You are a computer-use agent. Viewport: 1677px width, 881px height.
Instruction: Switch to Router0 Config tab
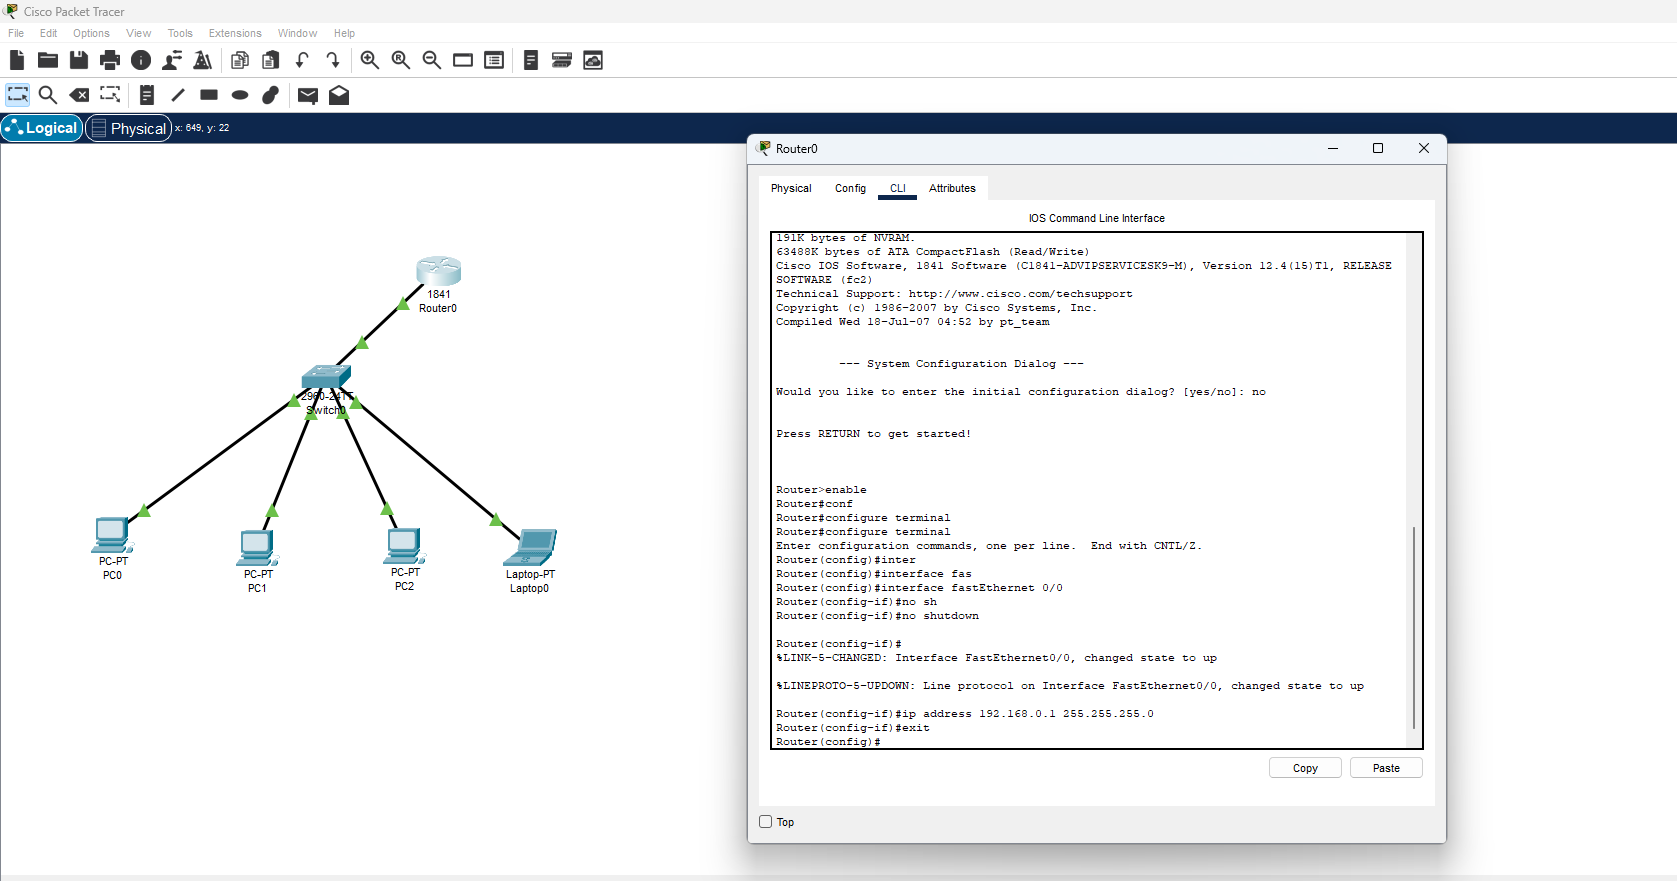tap(850, 188)
